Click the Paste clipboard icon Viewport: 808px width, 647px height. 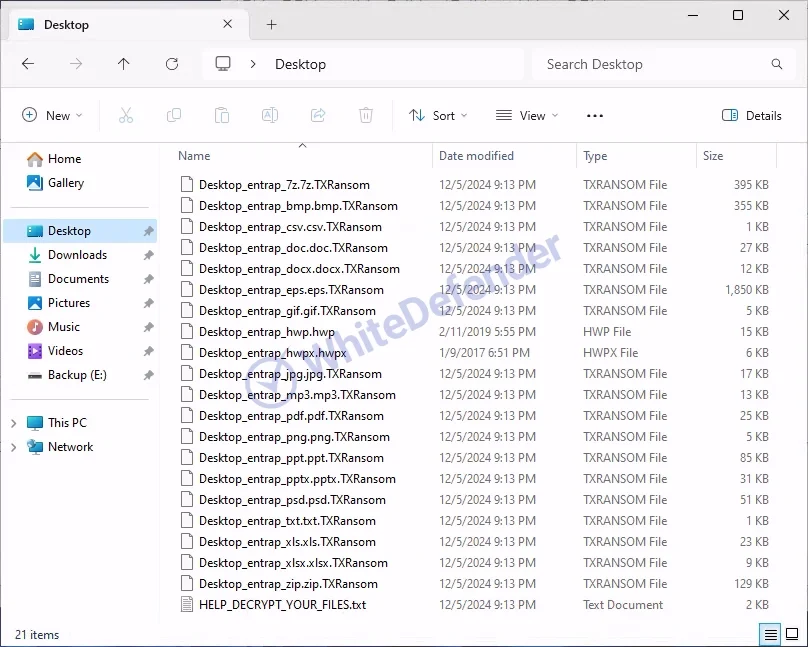point(222,116)
